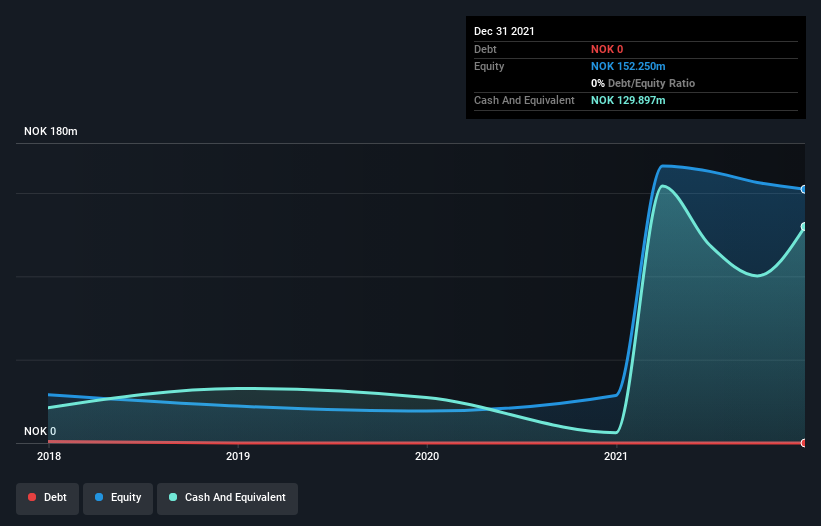Screen dimensions: 821x526
Task: Select the Equity end-point marker for Dec 2021
Action: coord(804,189)
